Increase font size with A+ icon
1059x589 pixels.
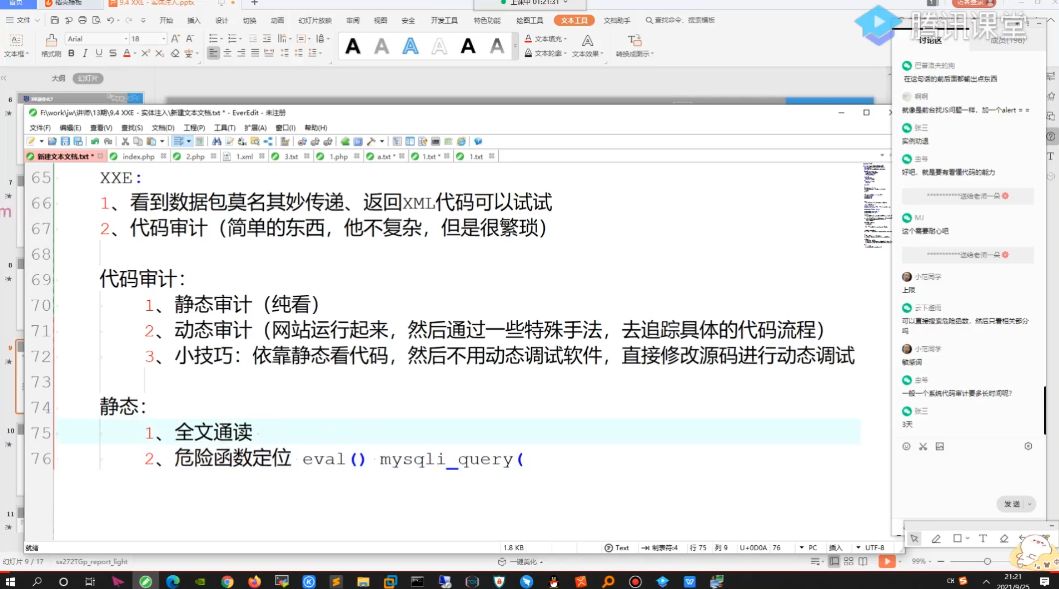point(175,39)
